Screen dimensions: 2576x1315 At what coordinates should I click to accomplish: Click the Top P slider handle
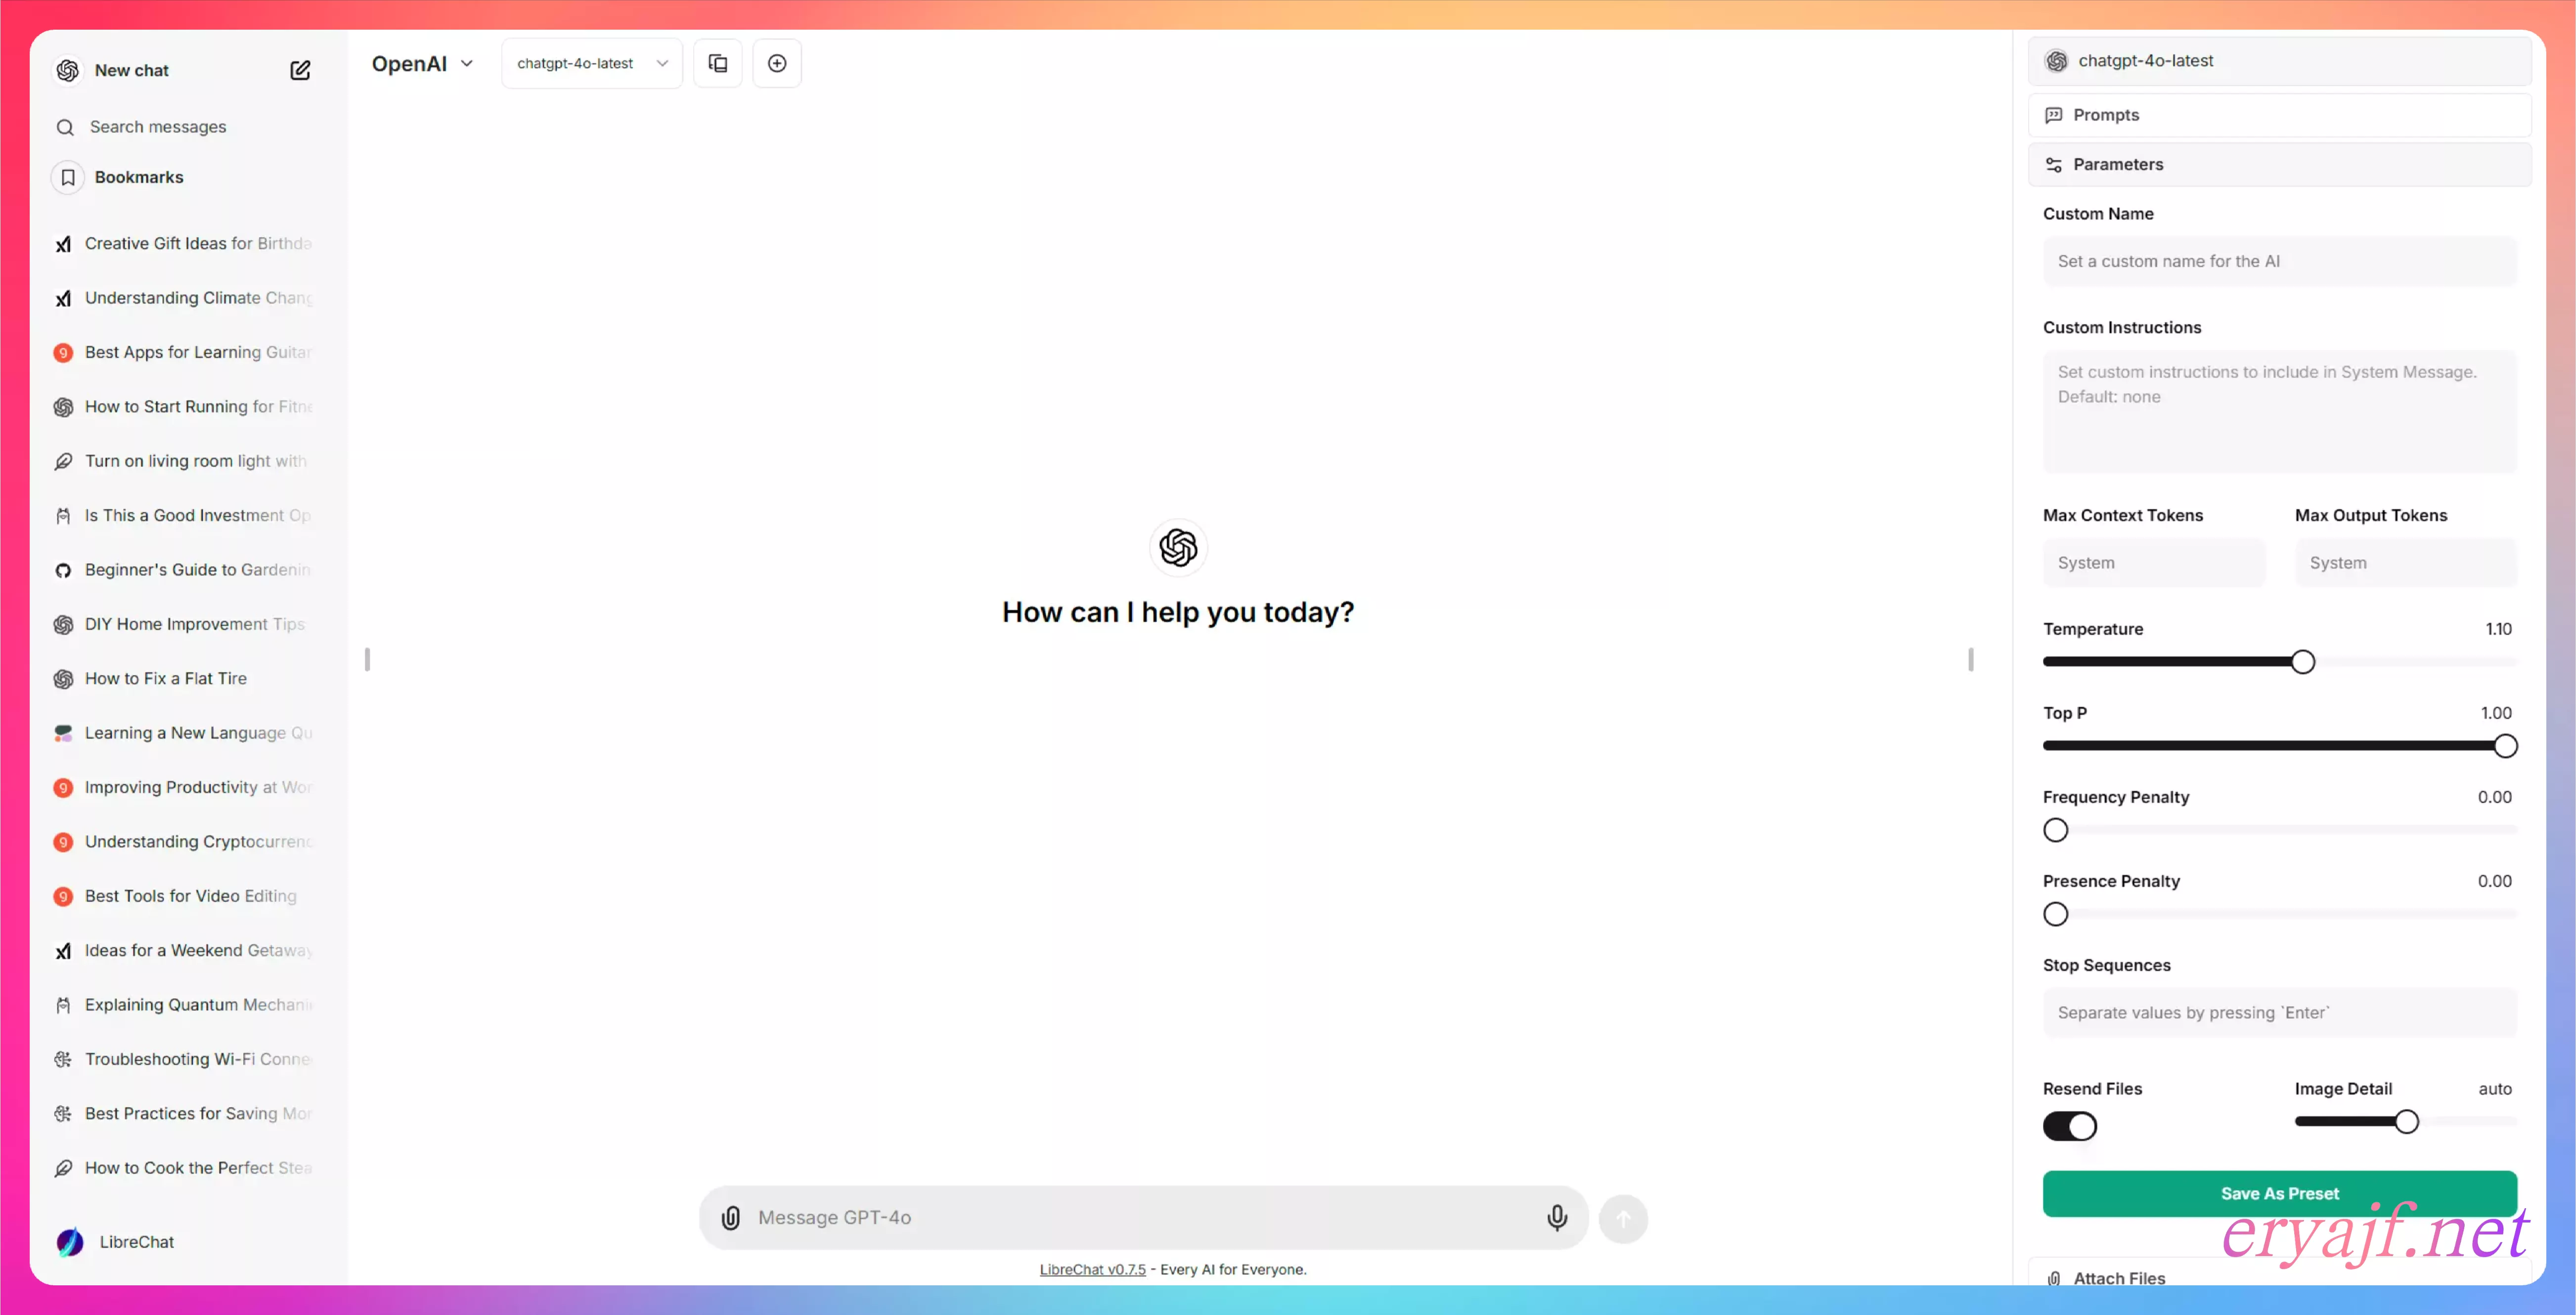click(x=2505, y=746)
